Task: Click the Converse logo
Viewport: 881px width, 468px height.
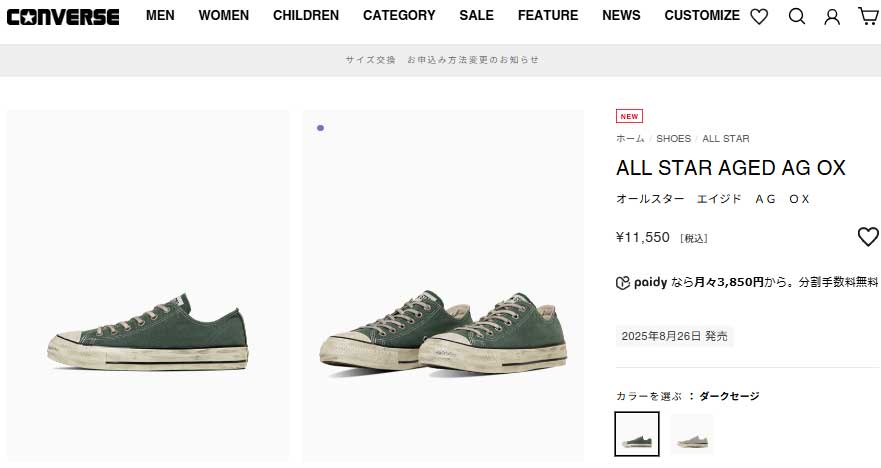Action: tap(61, 16)
